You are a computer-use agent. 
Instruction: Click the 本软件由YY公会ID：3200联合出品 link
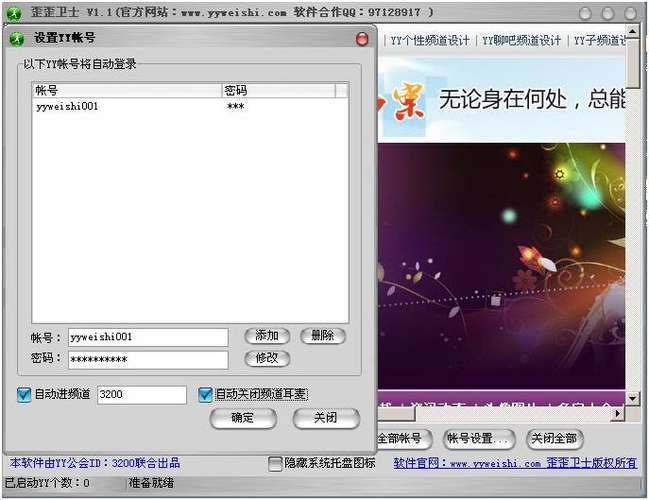coord(95,463)
